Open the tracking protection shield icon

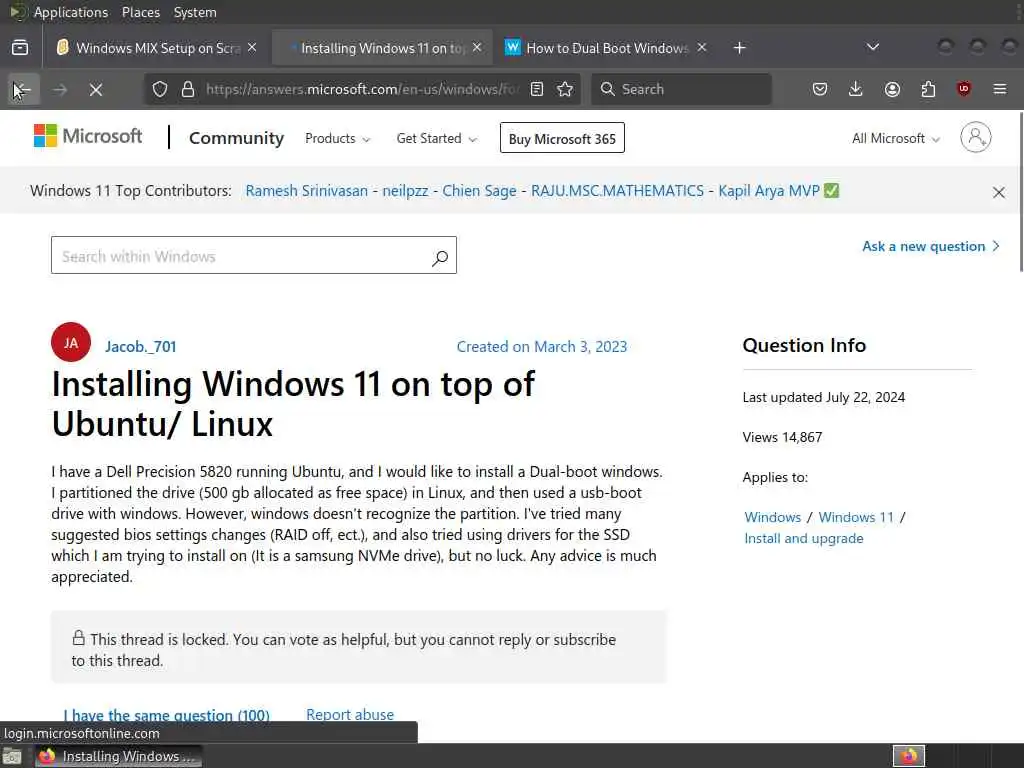pyautogui.click(x=160, y=89)
